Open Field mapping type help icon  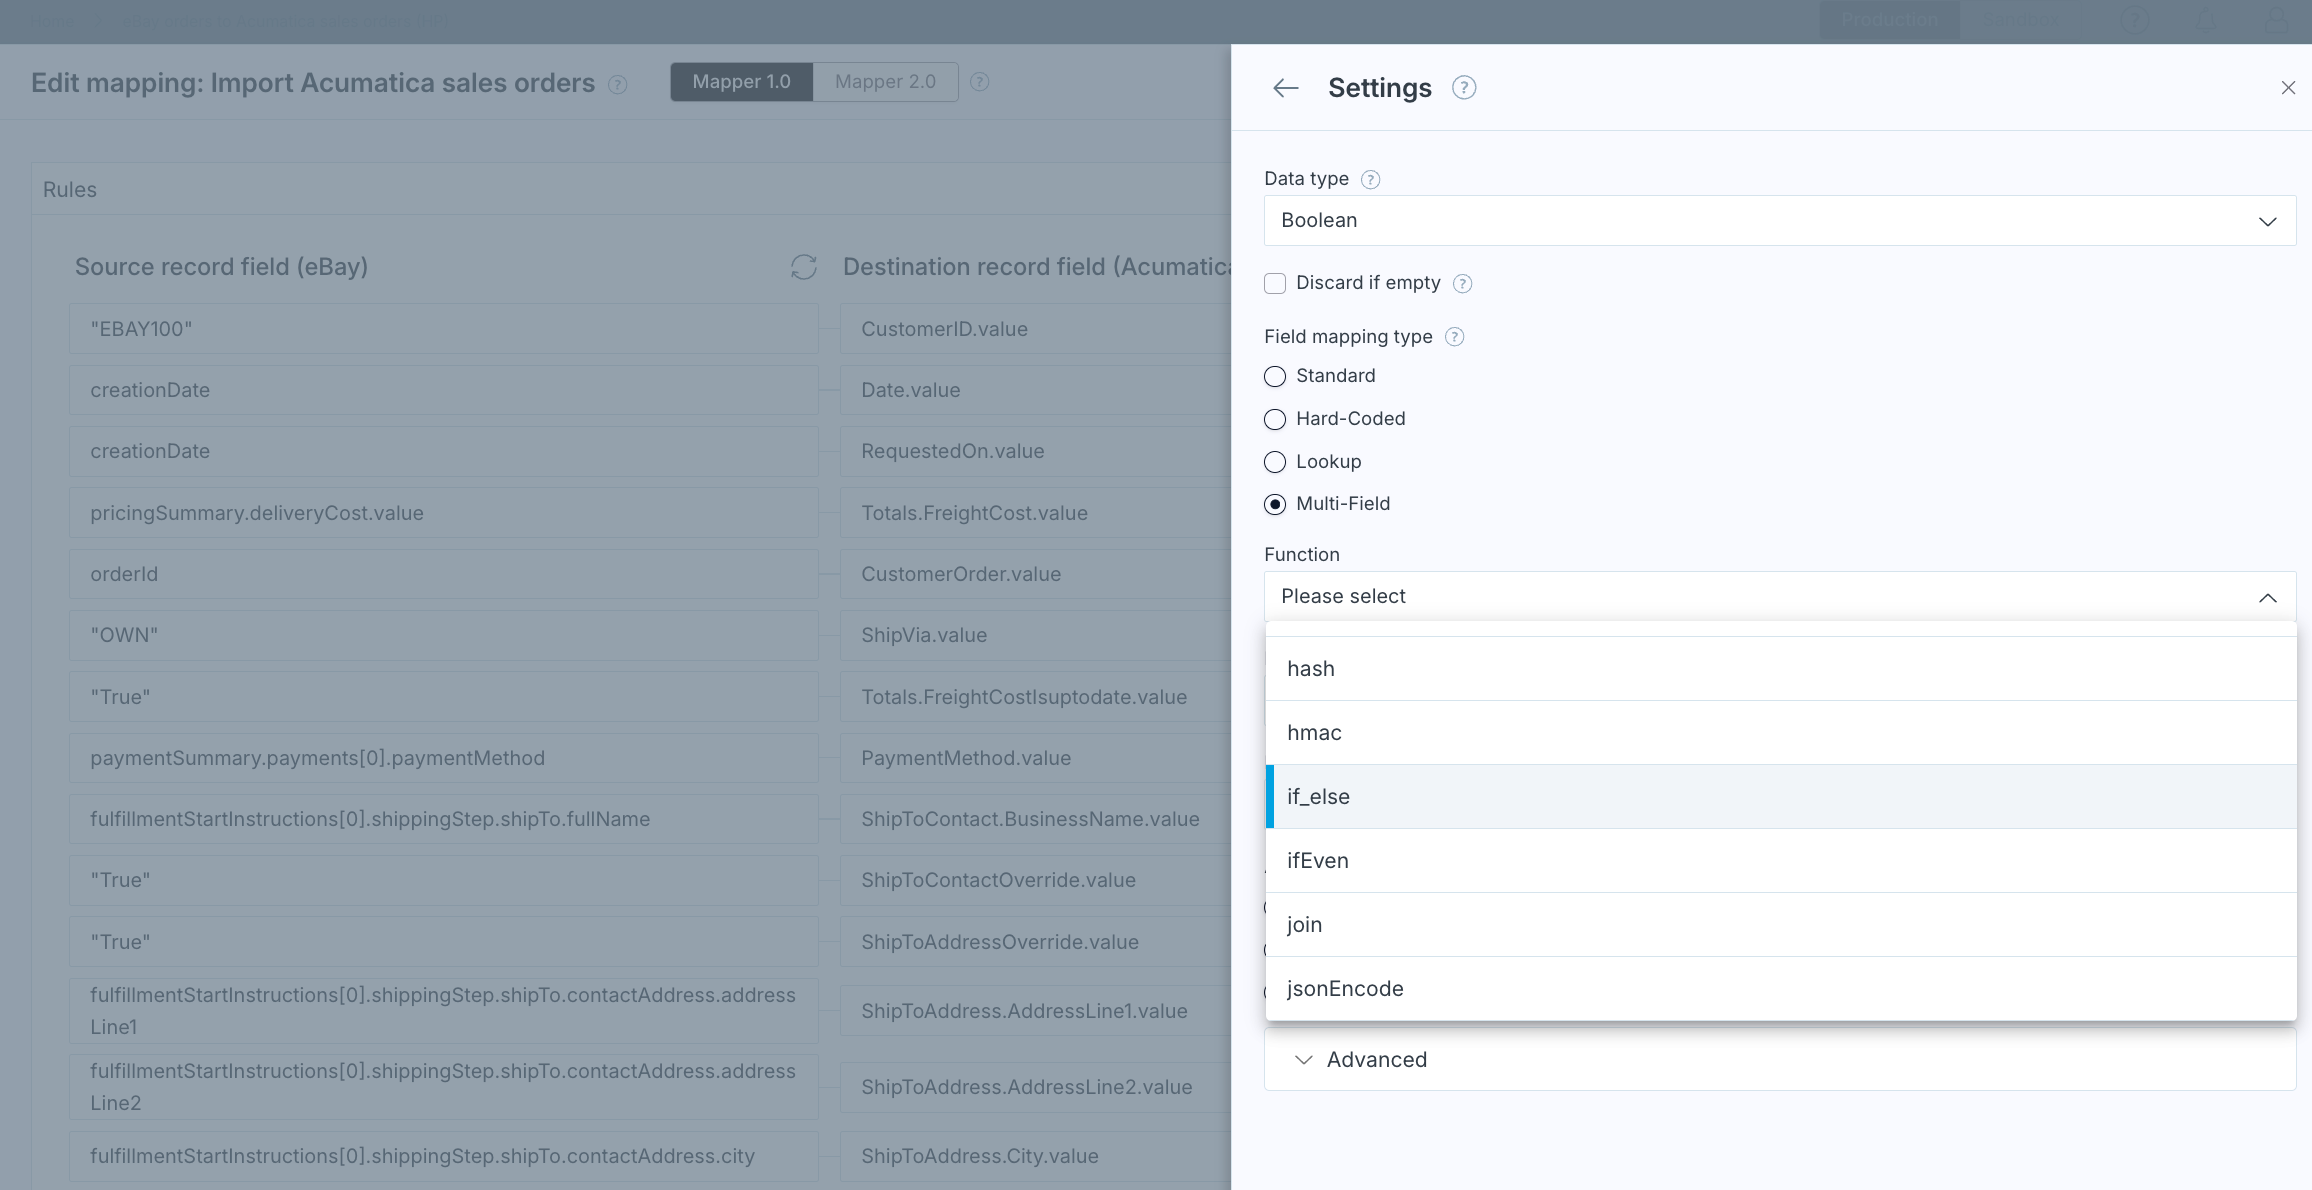point(1455,337)
